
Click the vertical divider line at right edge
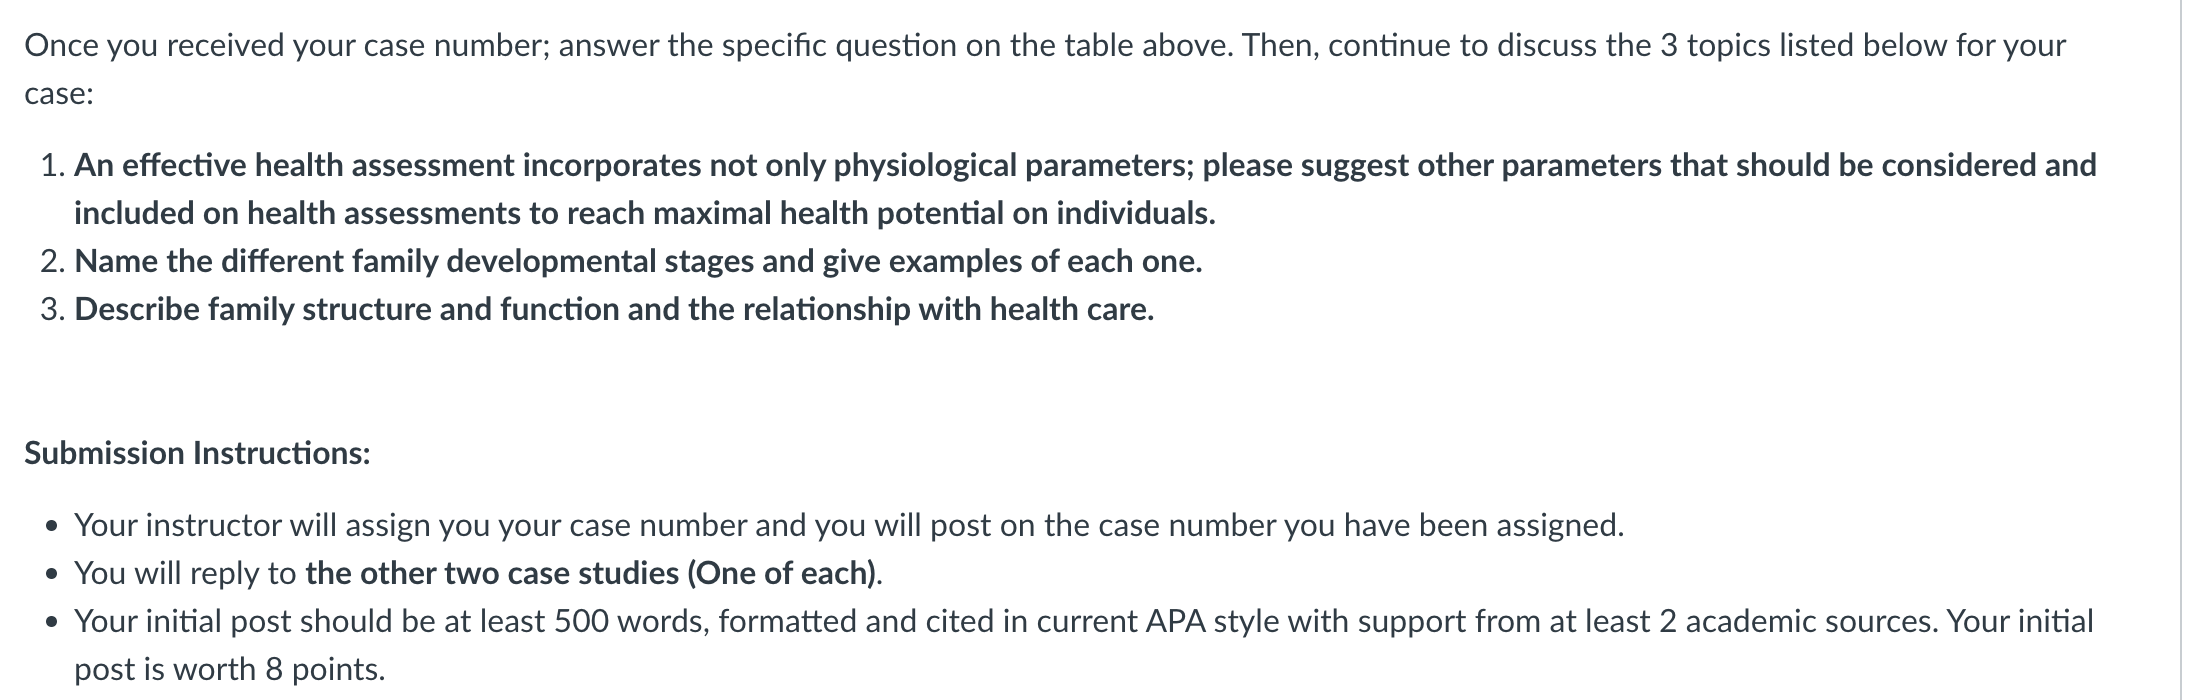tap(2181, 350)
